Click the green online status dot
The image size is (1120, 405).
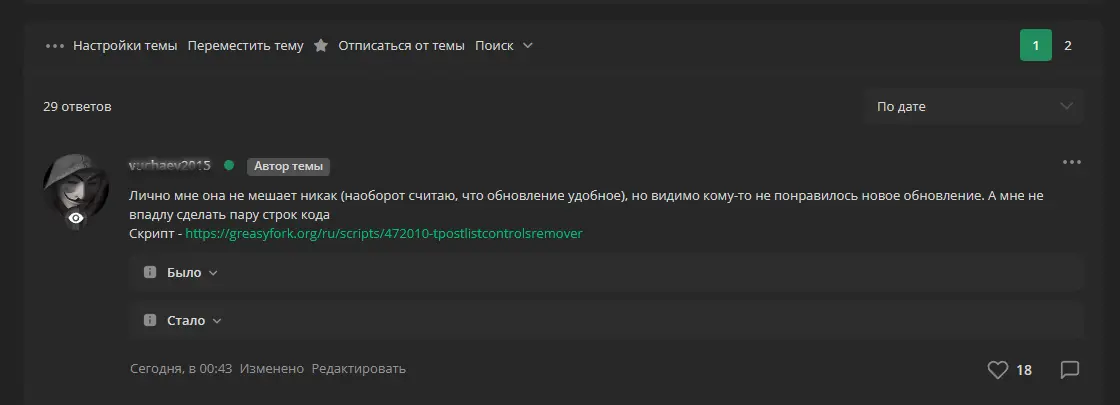tap(229, 165)
